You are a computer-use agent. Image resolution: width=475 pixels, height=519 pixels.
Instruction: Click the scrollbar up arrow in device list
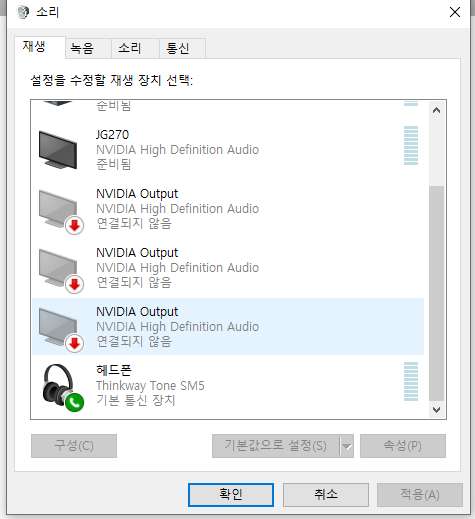point(436,110)
